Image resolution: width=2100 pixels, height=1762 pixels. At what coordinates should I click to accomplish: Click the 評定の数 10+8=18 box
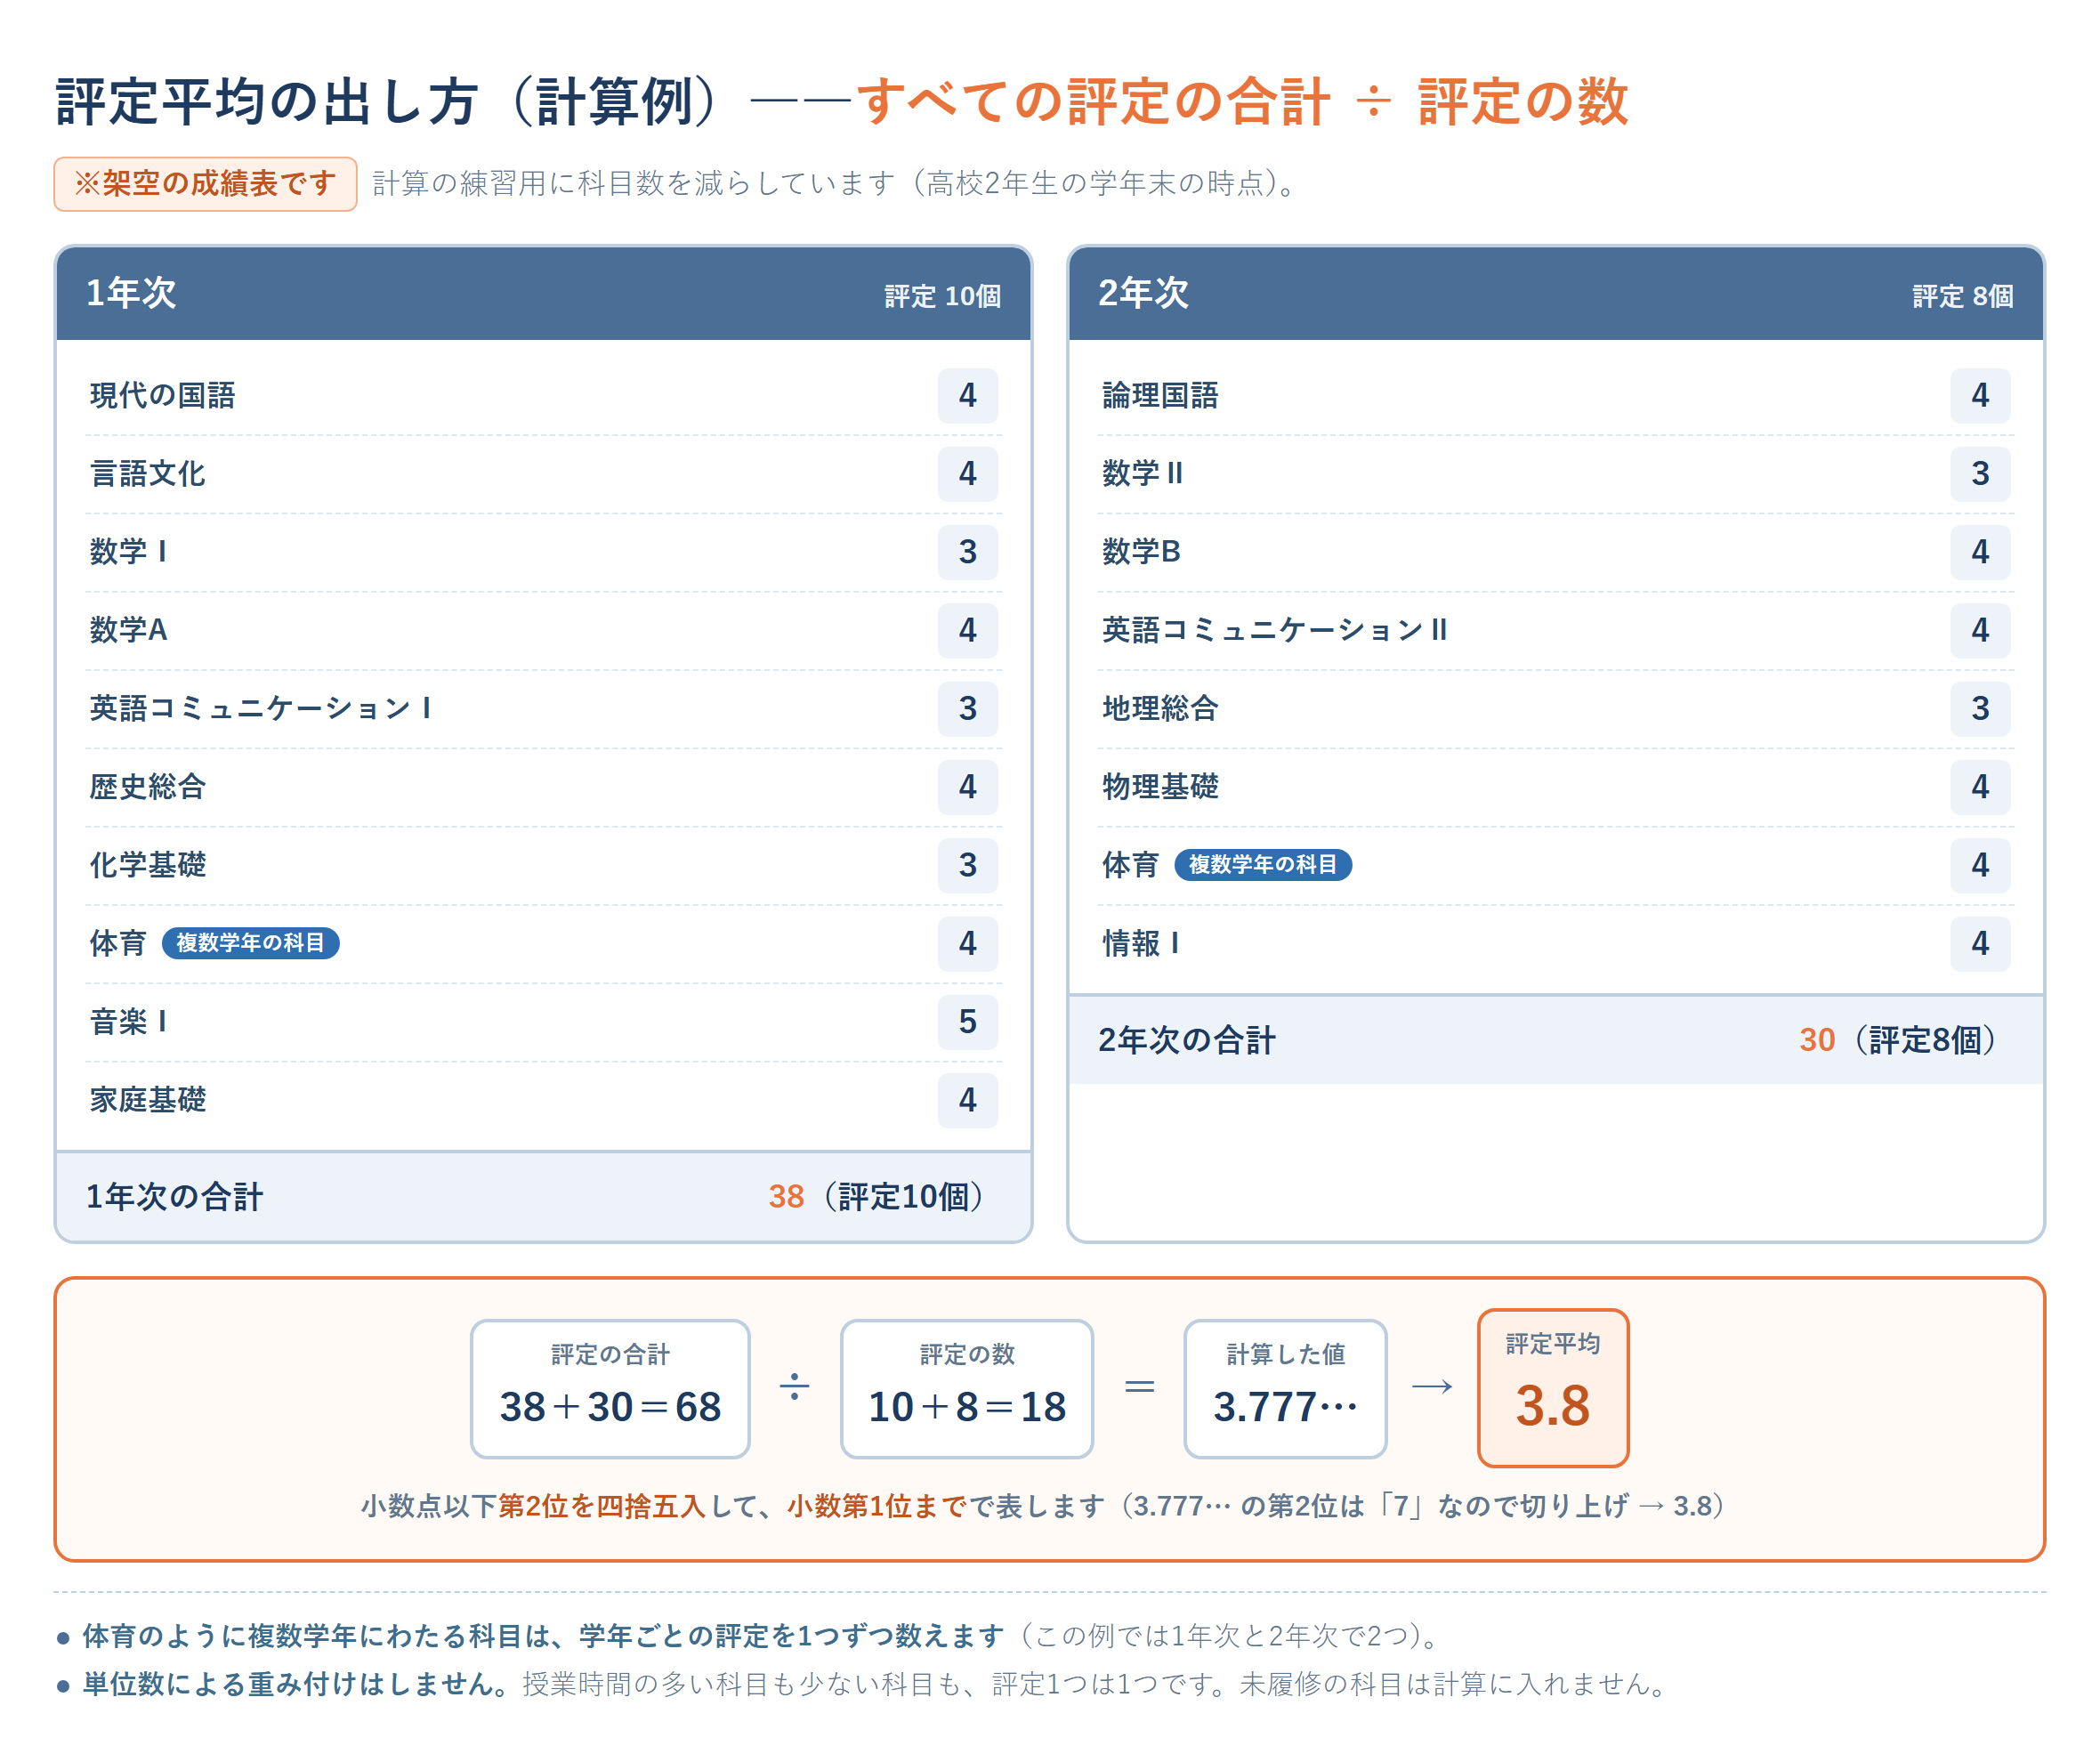967,1389
